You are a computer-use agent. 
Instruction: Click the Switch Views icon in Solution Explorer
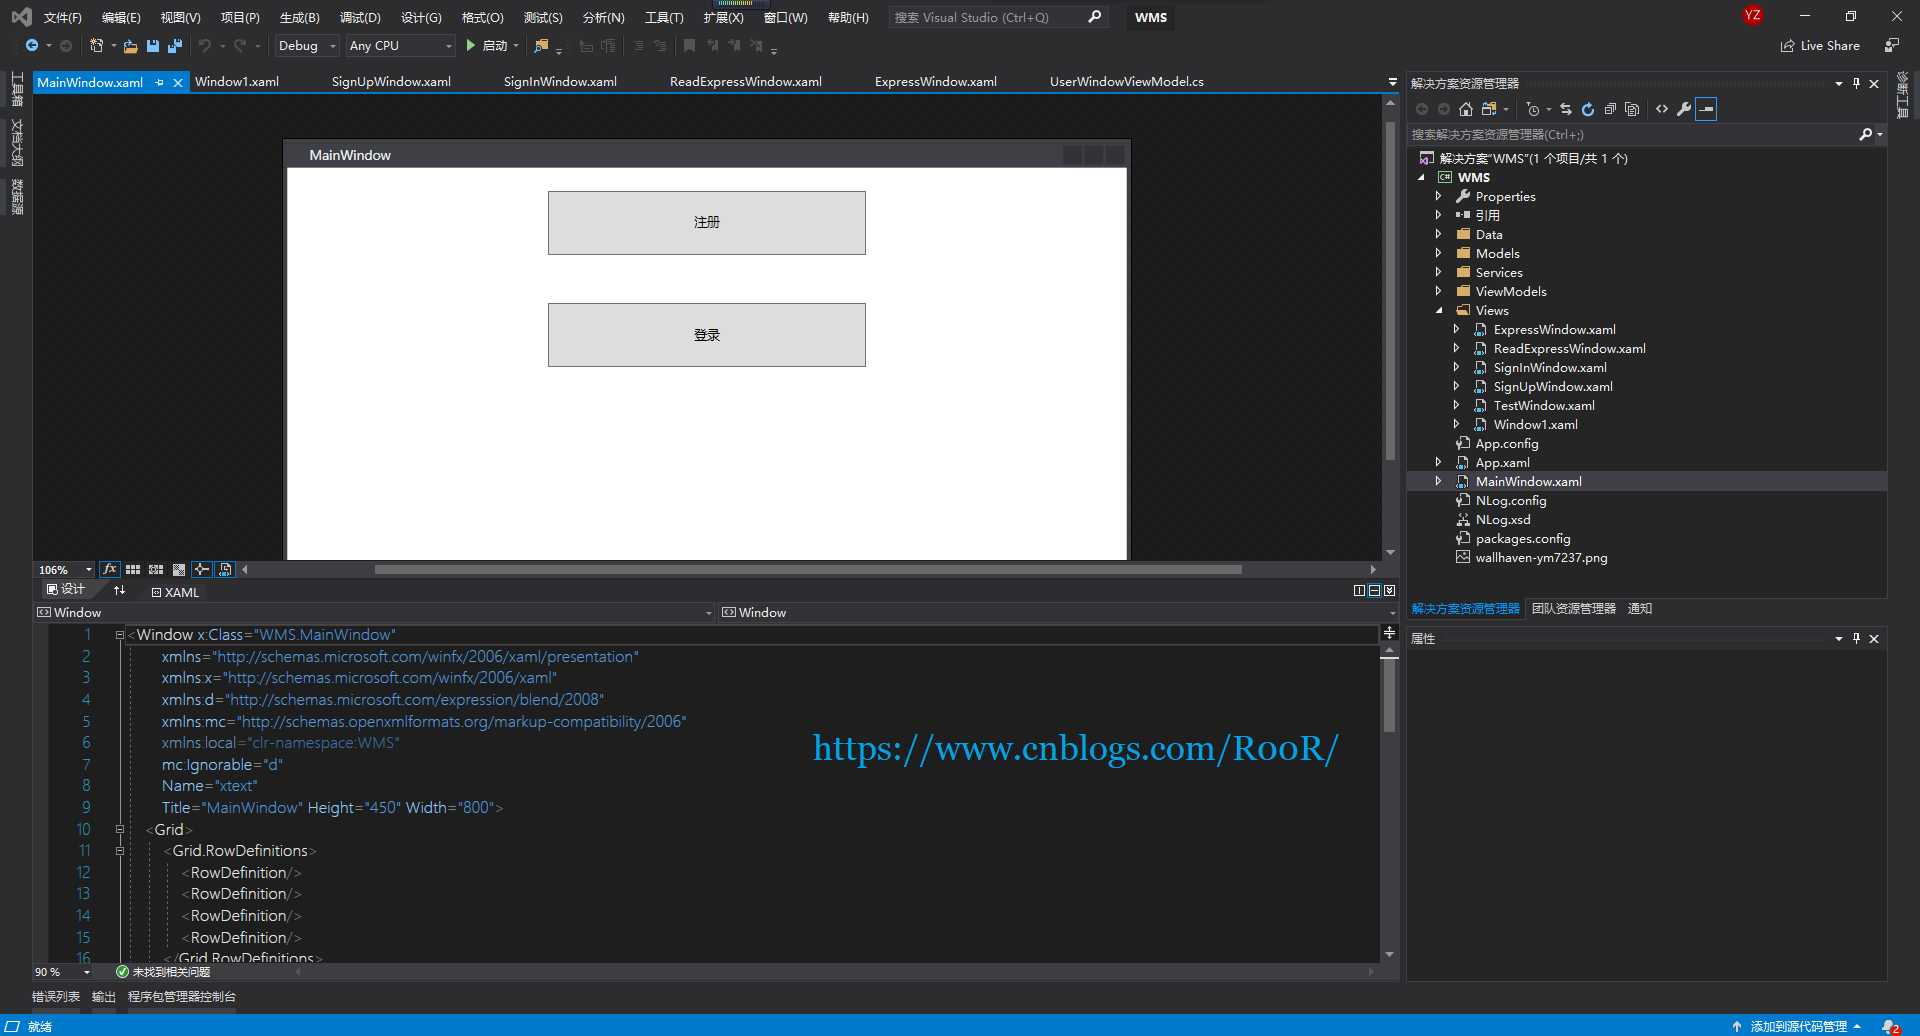tap(1488, 109)
